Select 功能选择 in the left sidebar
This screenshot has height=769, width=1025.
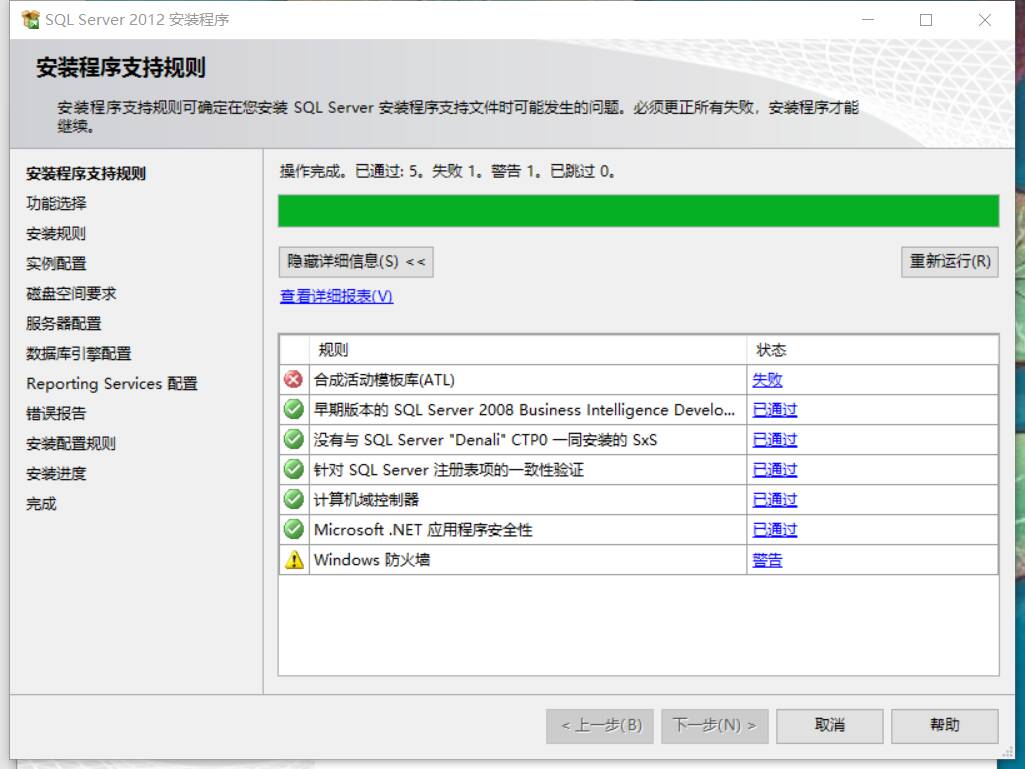(x=55, y=203)
